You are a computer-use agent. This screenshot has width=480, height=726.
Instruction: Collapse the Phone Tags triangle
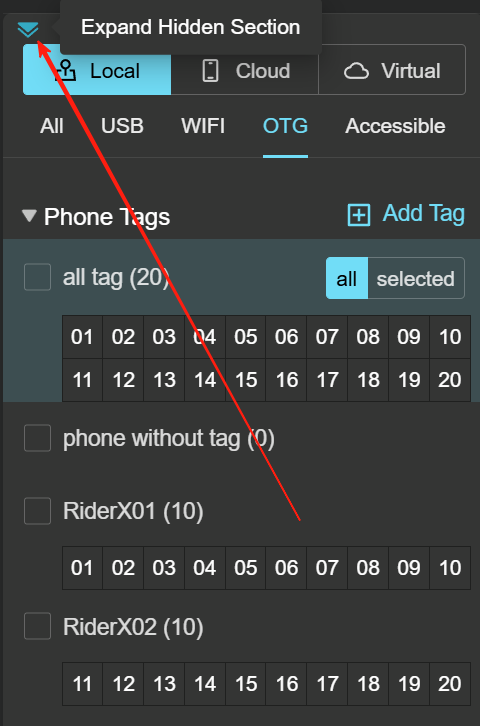pos(29,216)
